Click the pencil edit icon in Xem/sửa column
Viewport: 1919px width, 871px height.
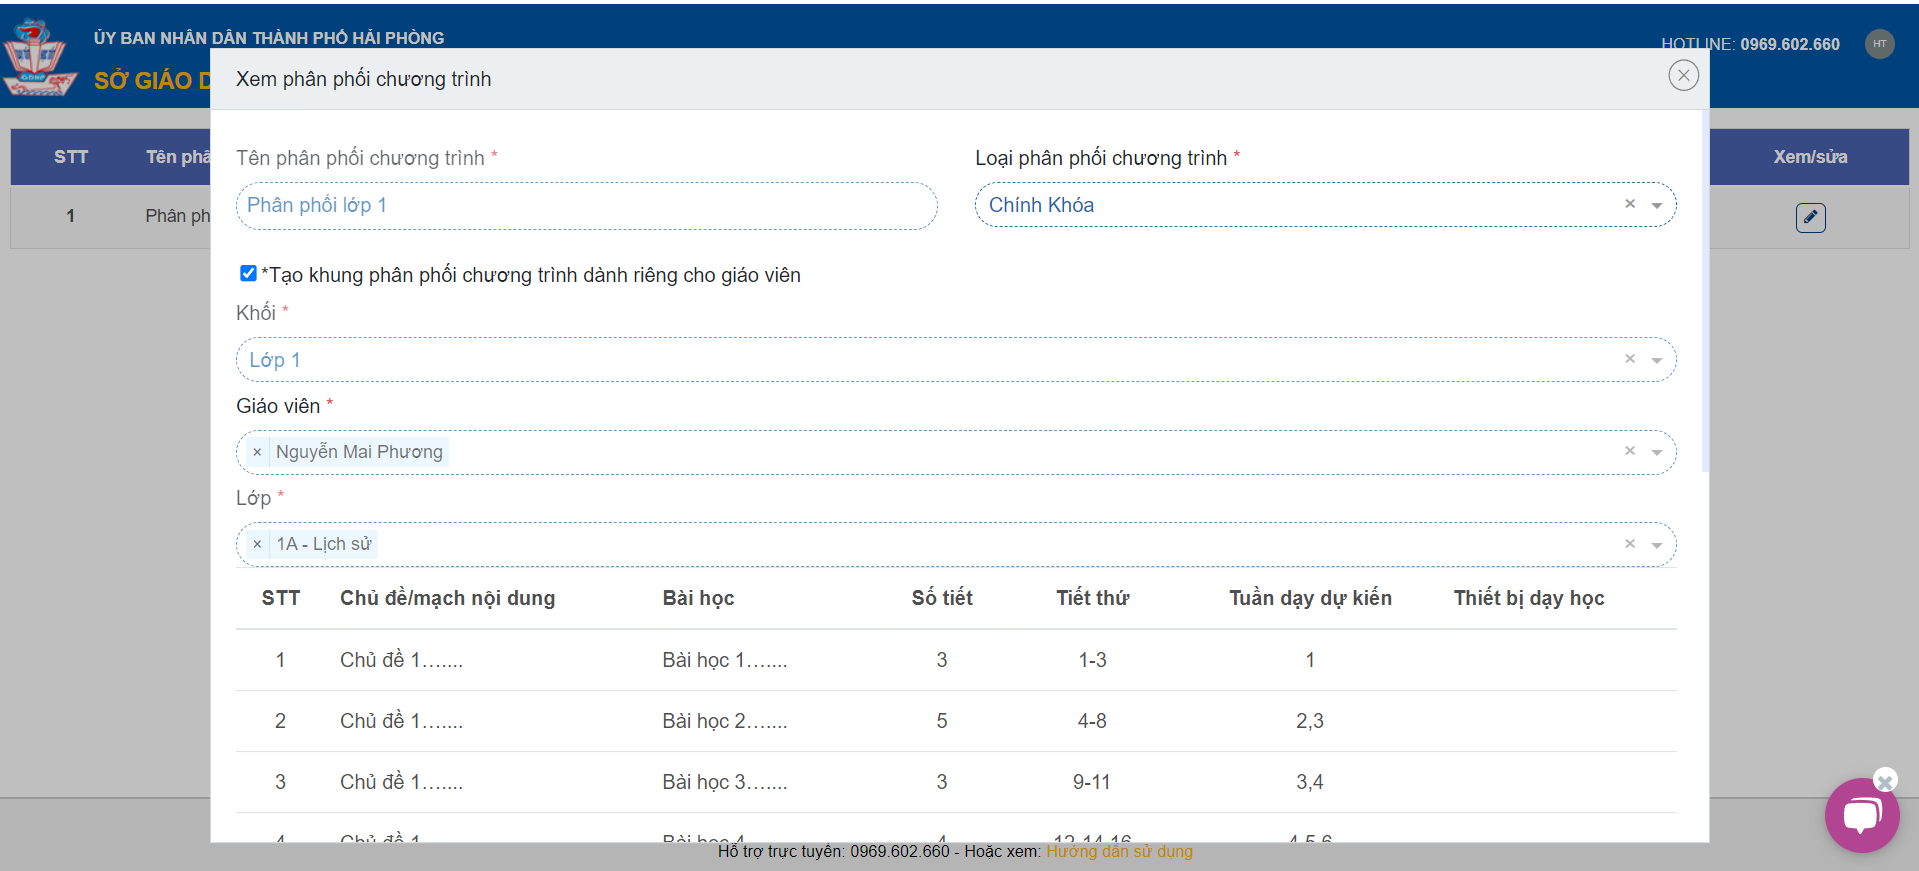click(x=1810, y=217)
